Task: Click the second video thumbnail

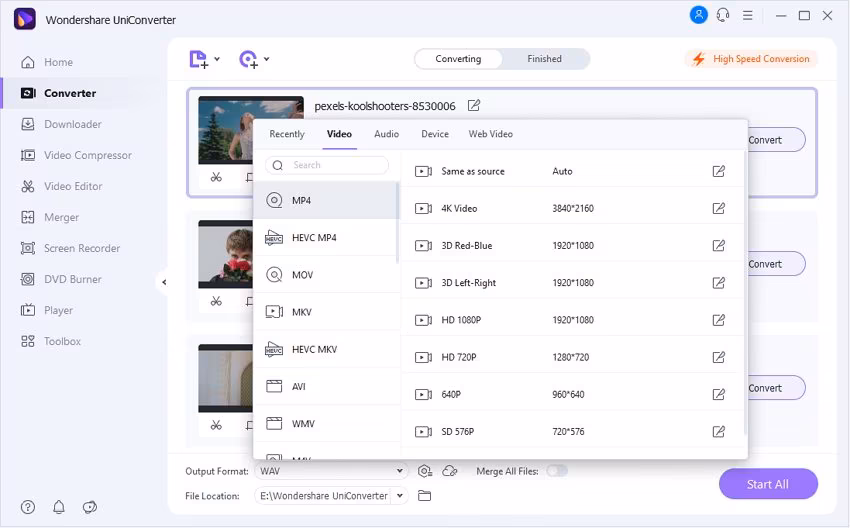Action: 226,254
